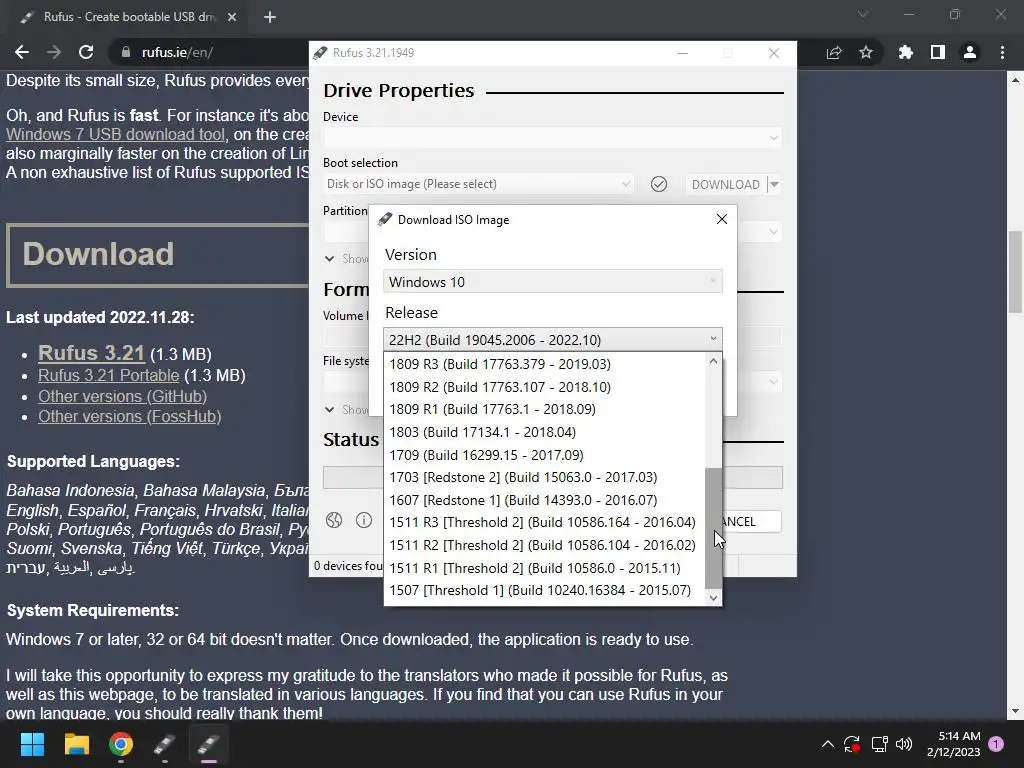1024x768 pixels.
Task: Click the taskbar clock showing 5:14 AM
Action: click(953, 744)
